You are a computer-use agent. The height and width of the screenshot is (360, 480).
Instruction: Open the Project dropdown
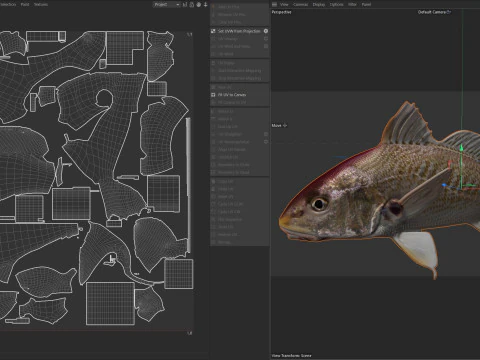click(167, 5)
